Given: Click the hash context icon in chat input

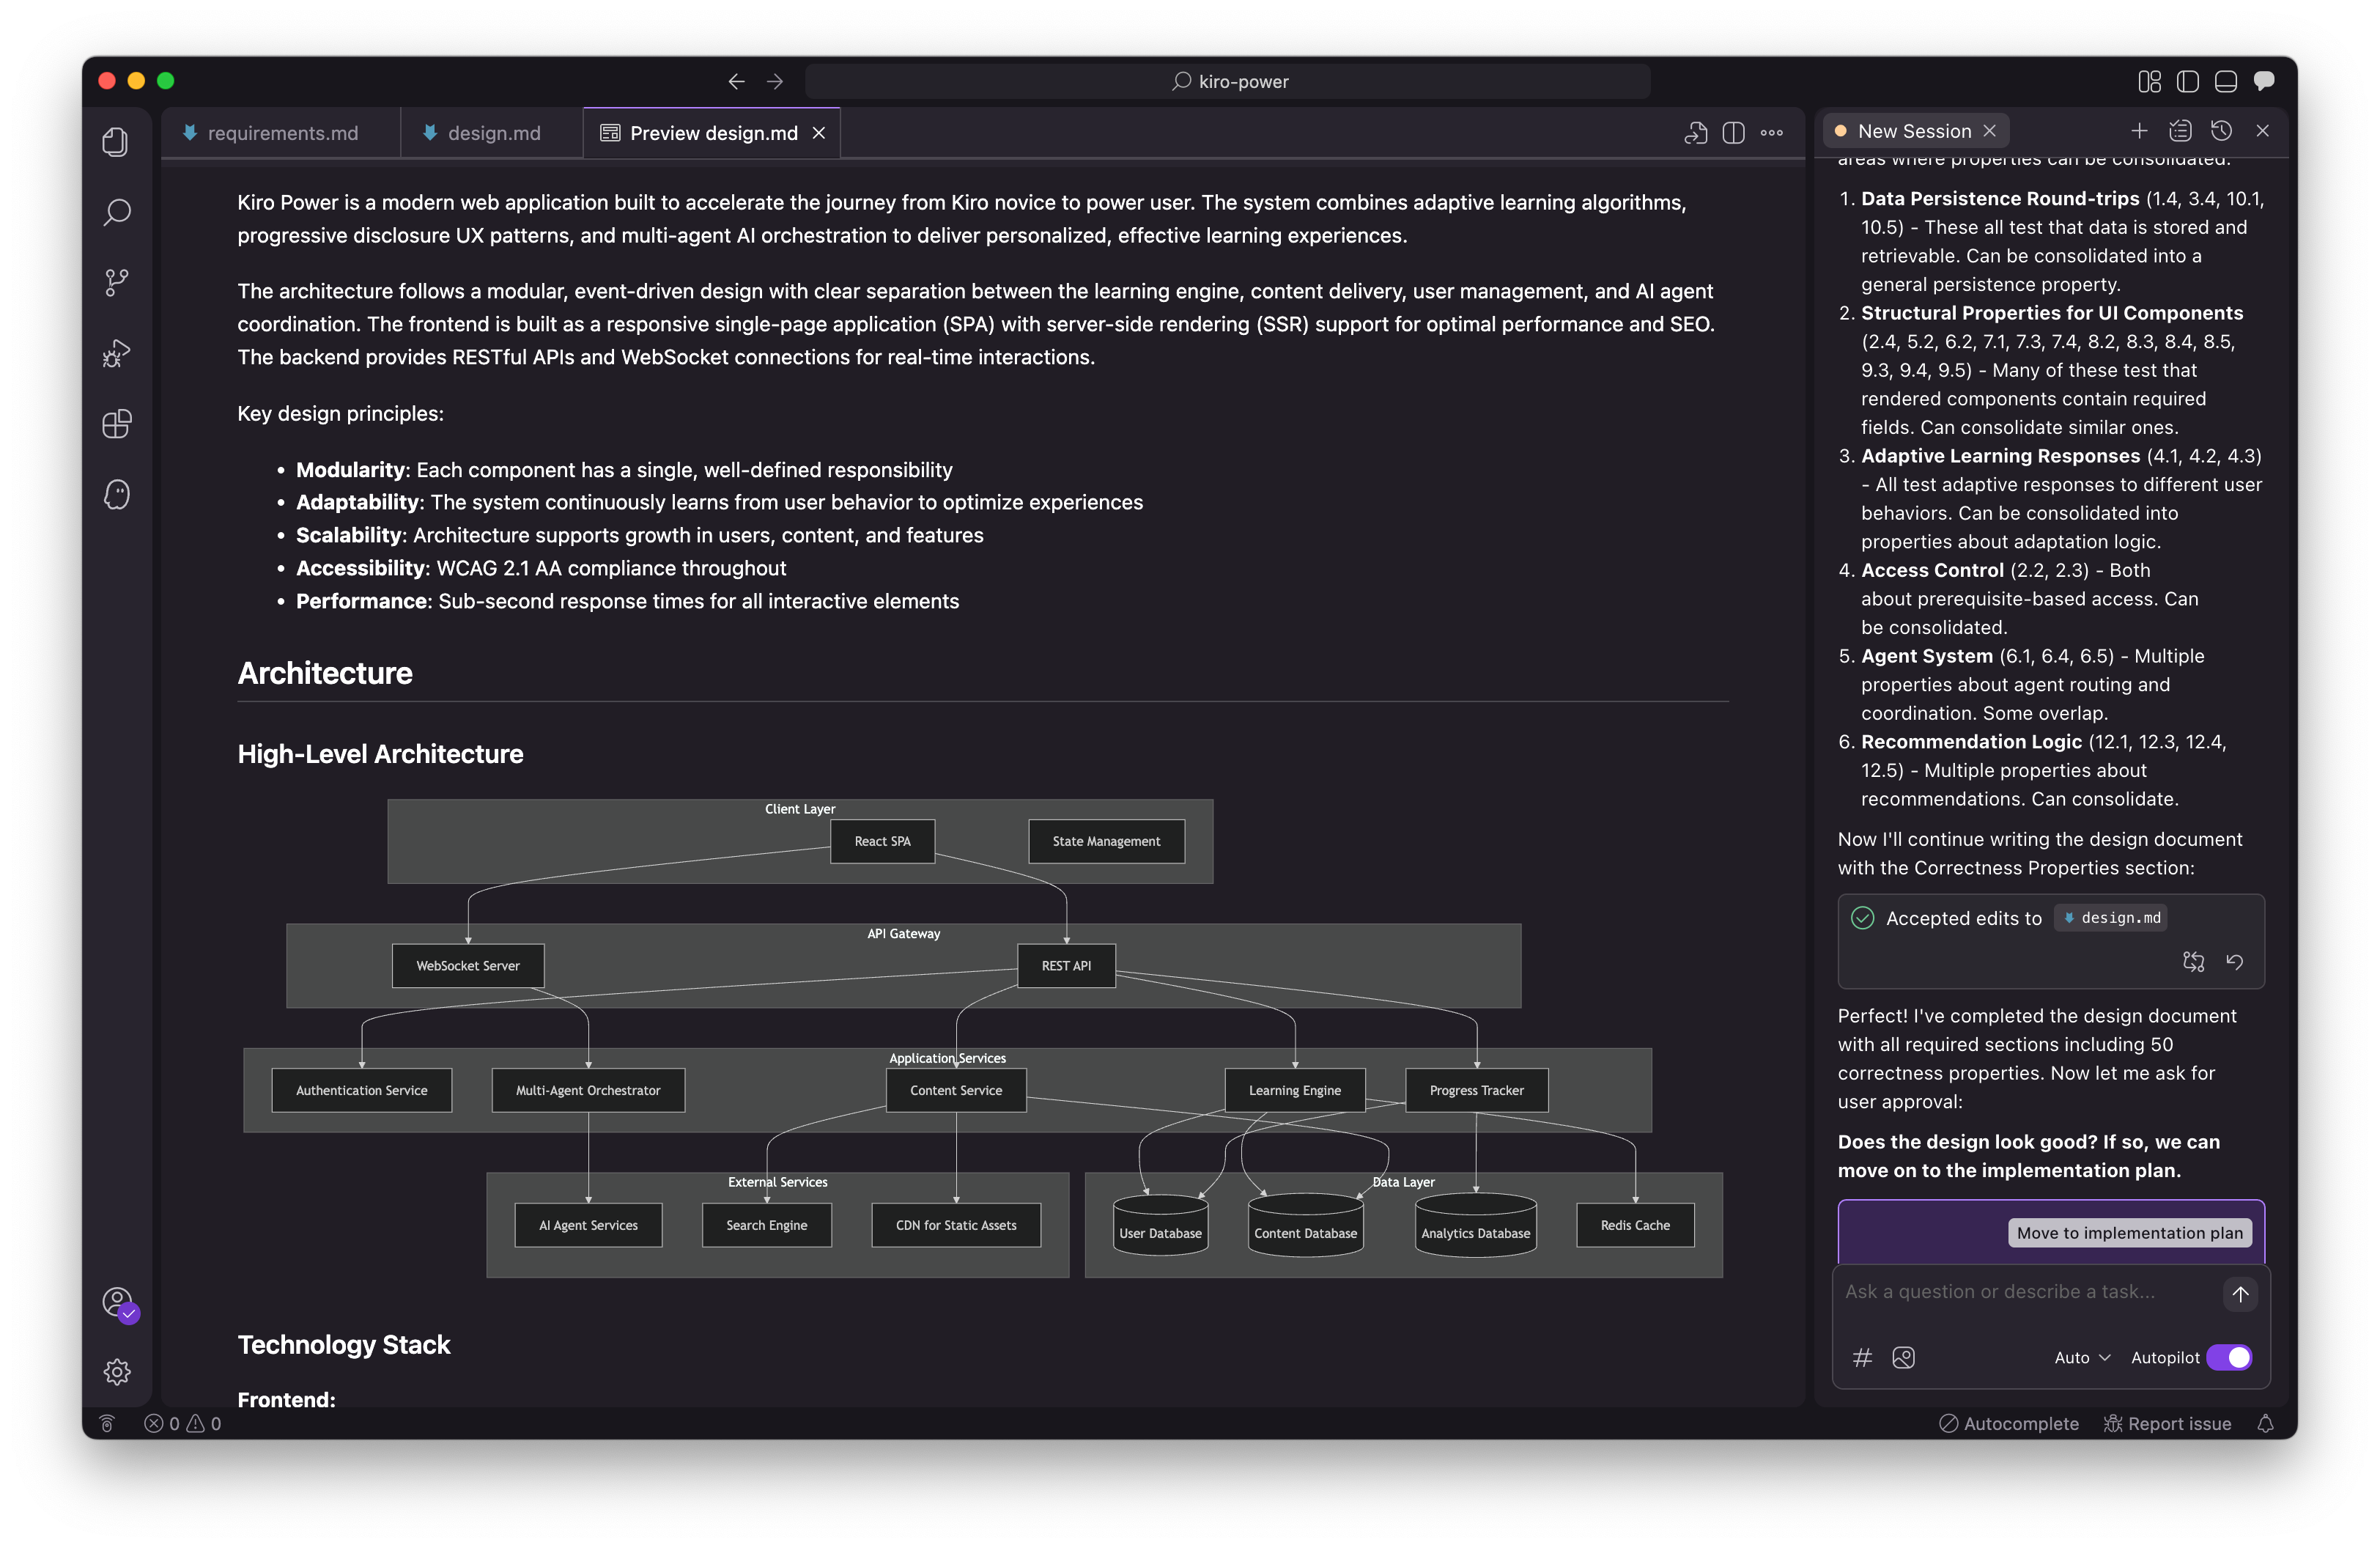Looking at the screenshot, I should pyautogui.click(x=1862, y=1357).
